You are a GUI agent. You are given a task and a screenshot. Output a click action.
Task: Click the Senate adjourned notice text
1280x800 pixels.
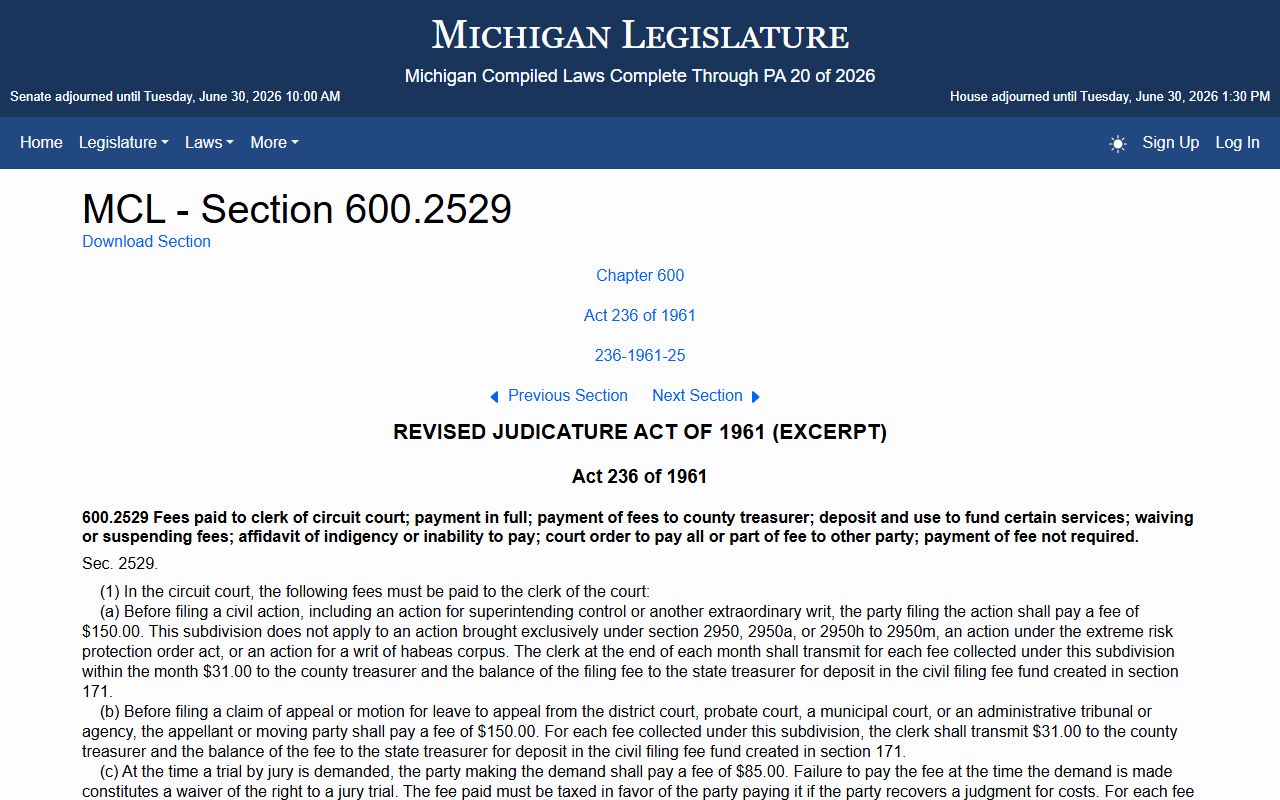(x=175, y=97)
